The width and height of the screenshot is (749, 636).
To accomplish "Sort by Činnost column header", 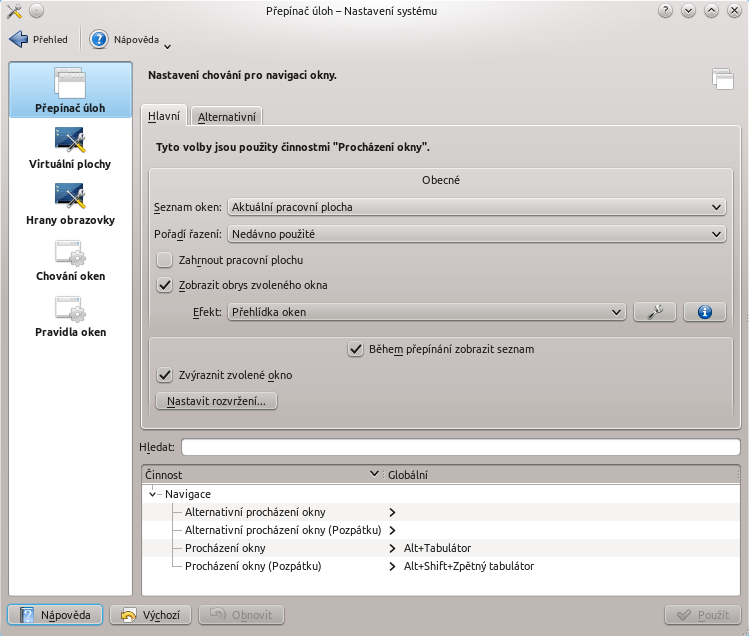I will coord(262,474).
